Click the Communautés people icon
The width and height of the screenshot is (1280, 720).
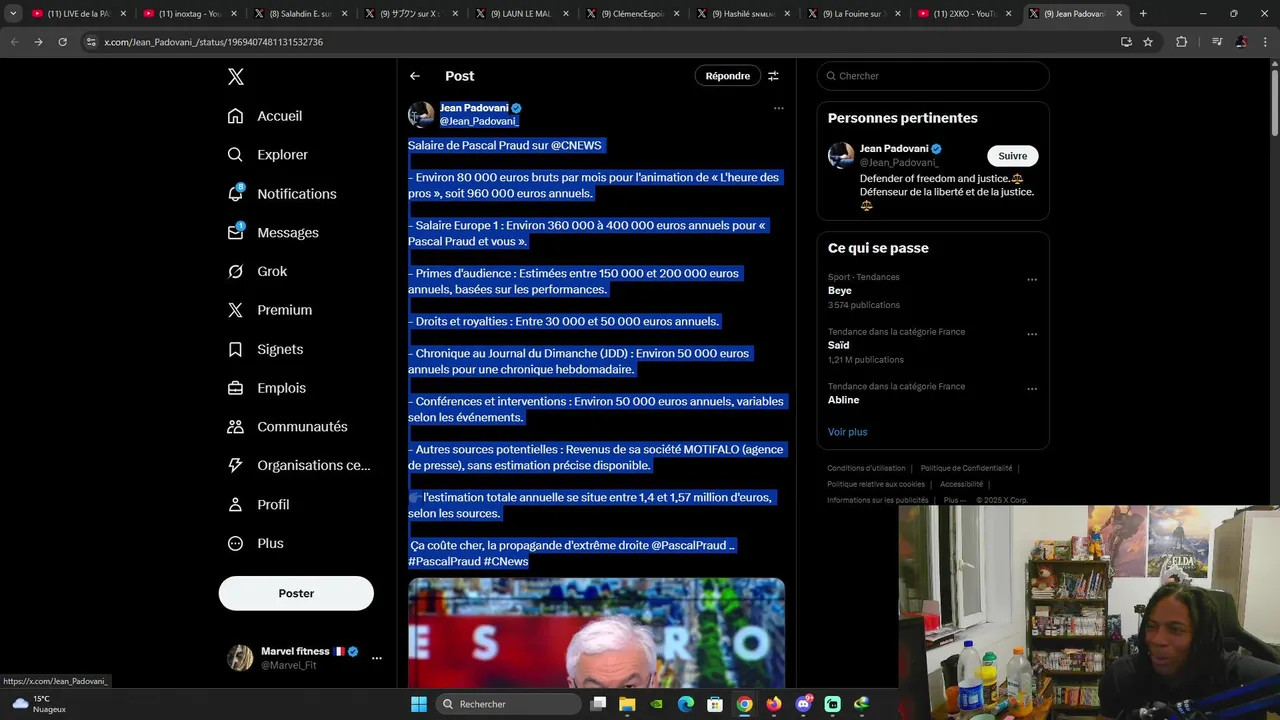pos(235,427)
